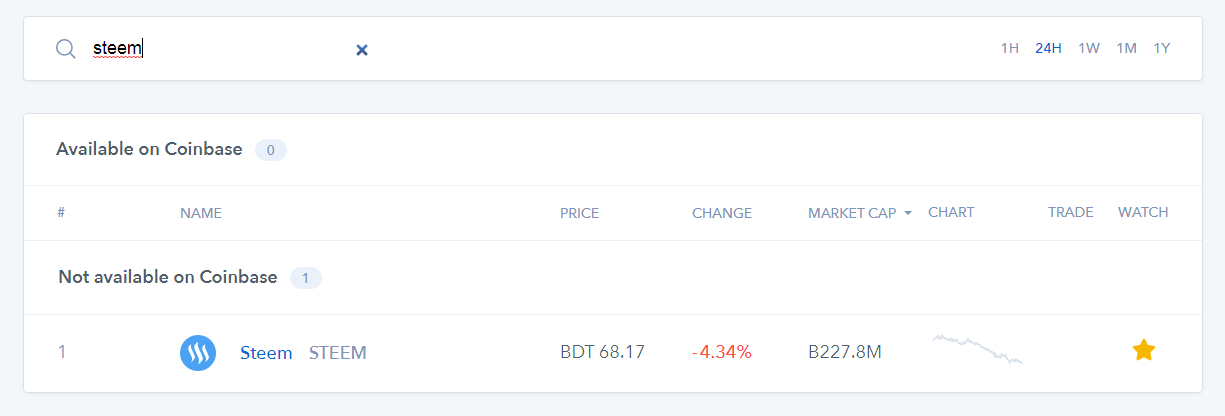
Task: Sort by the MARKET CAP column header
Action: click(x=852, y=213)
